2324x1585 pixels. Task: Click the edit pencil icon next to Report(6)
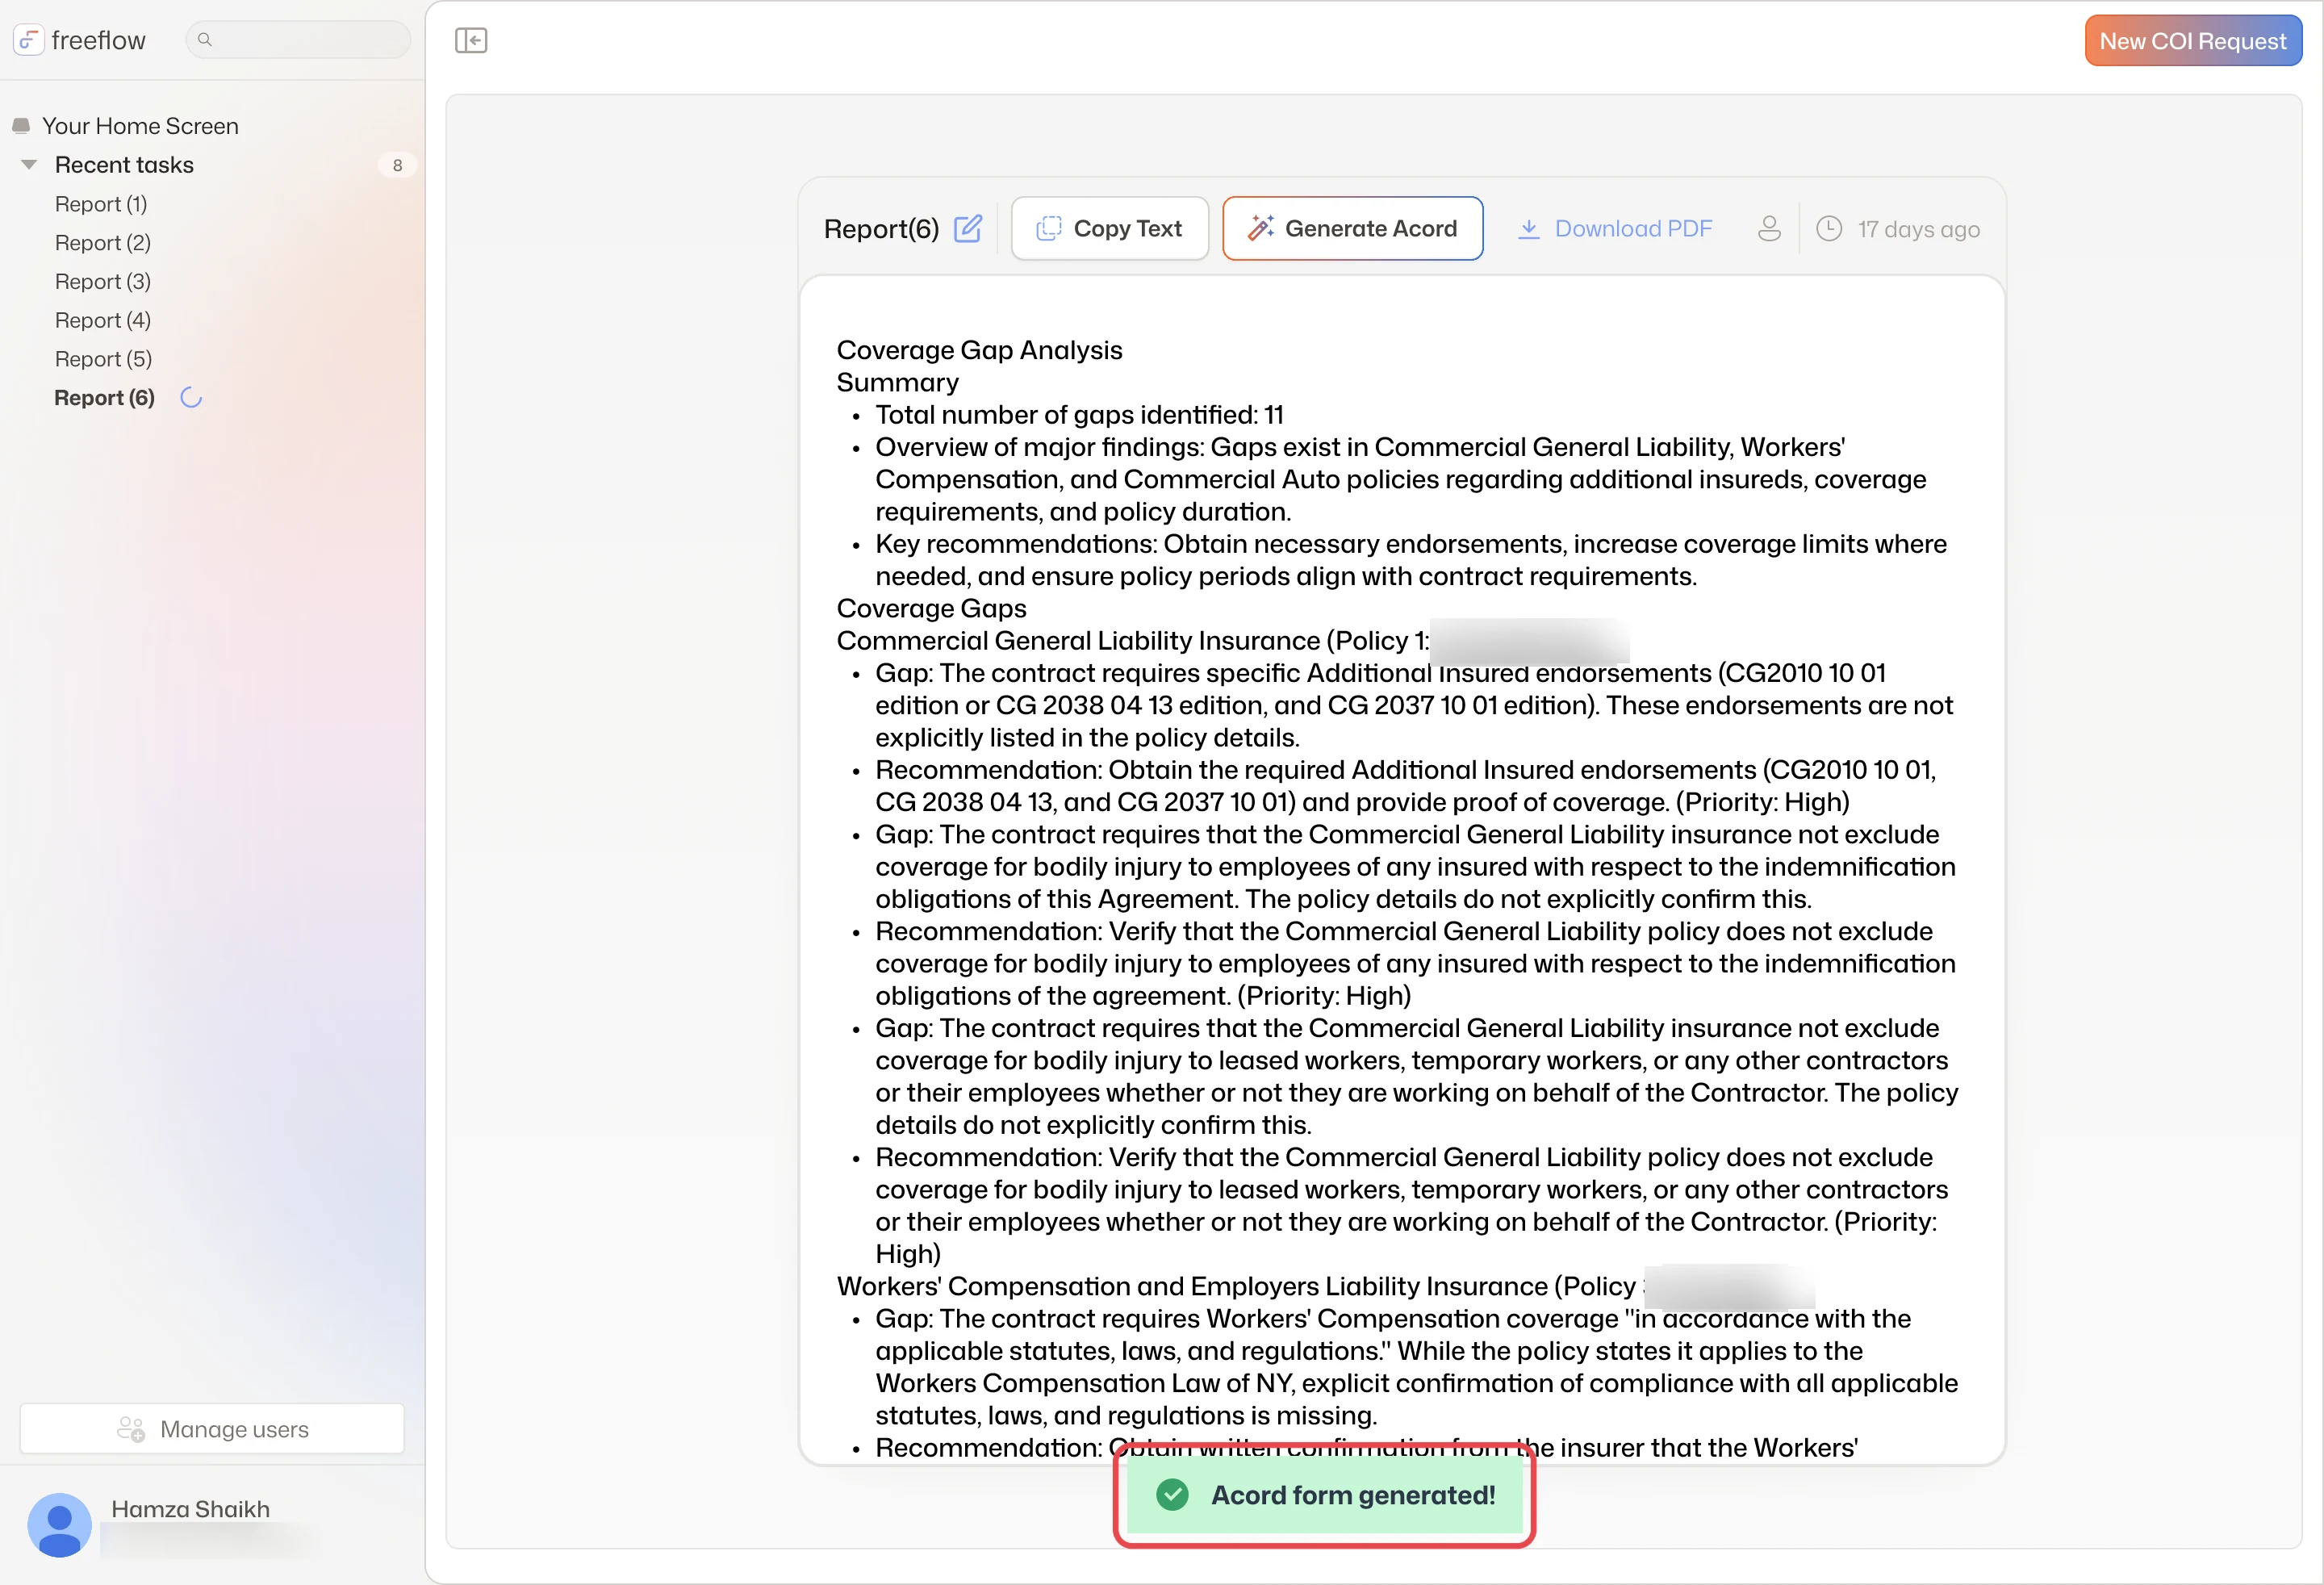968,229
